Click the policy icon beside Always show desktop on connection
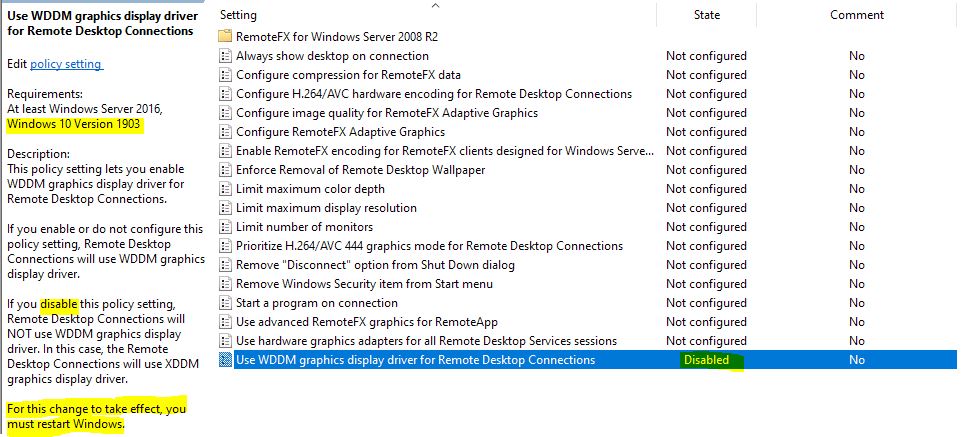Screen dimensions: 967x437 pos(226,55)
